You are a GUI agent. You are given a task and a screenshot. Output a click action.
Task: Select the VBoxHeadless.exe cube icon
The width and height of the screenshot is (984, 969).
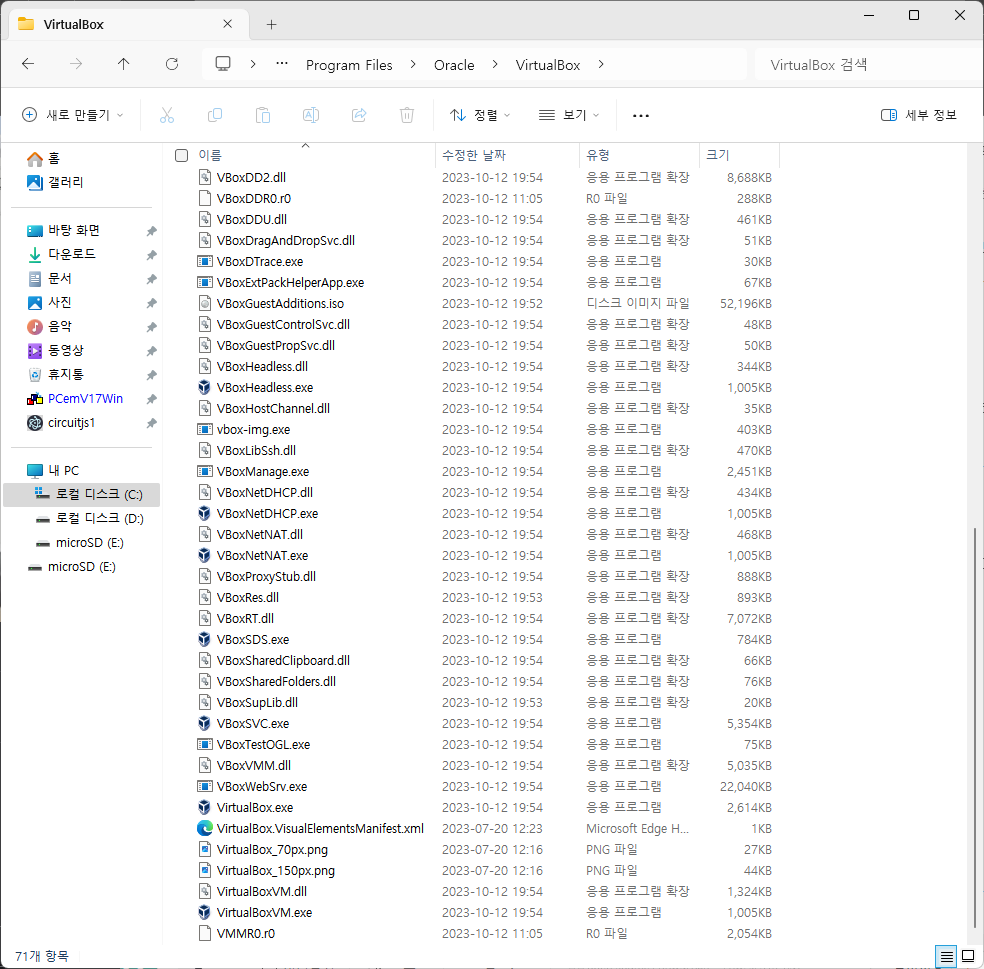(x=204, y=387)
